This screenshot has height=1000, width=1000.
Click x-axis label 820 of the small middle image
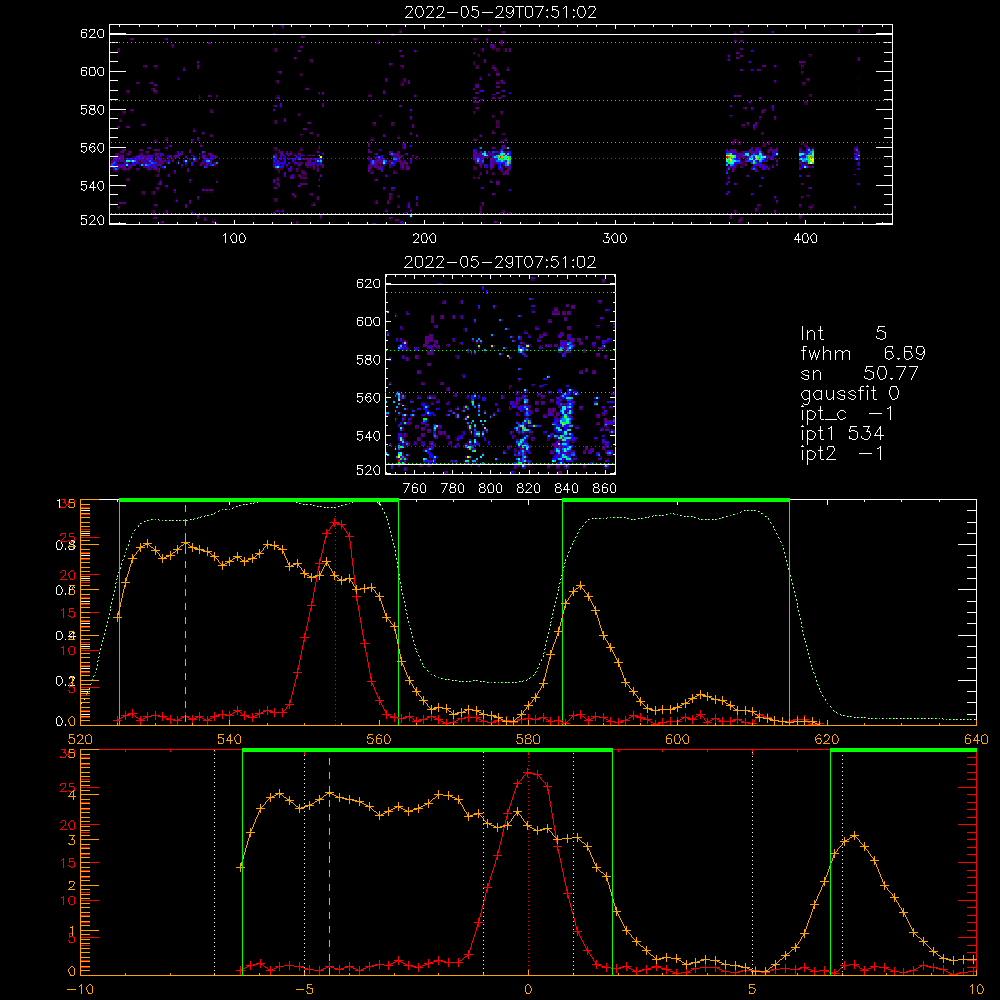[x=529, y=488]
